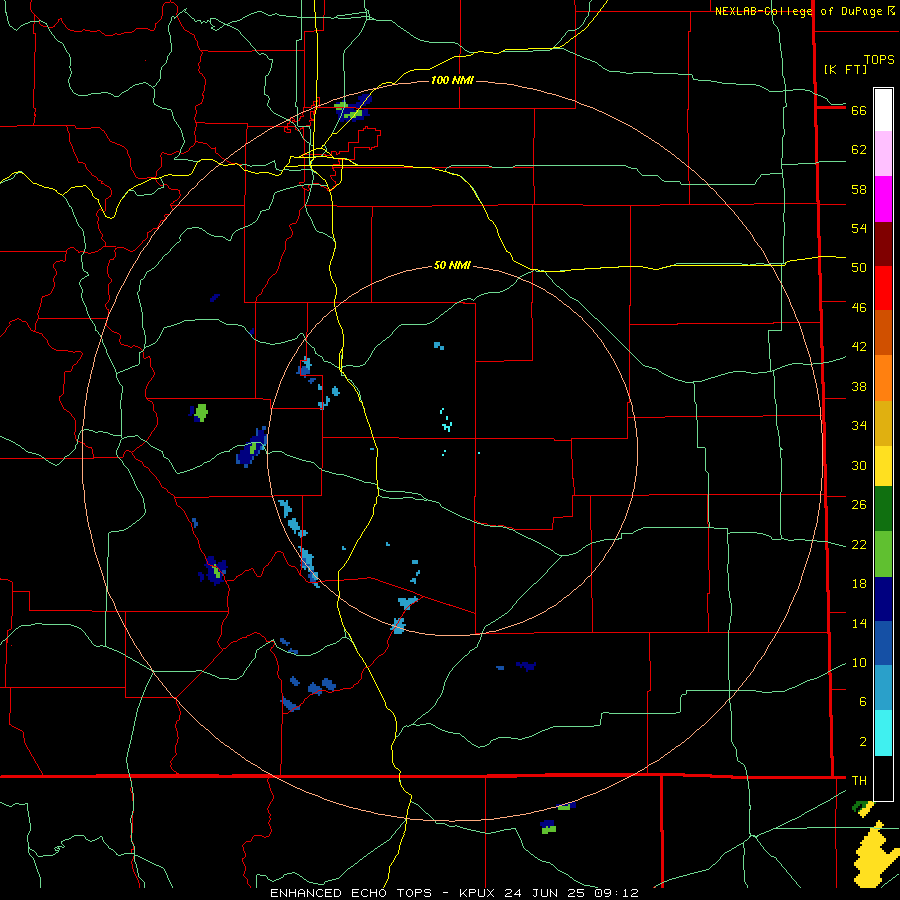Click the '14' legend value

[859, 623]
